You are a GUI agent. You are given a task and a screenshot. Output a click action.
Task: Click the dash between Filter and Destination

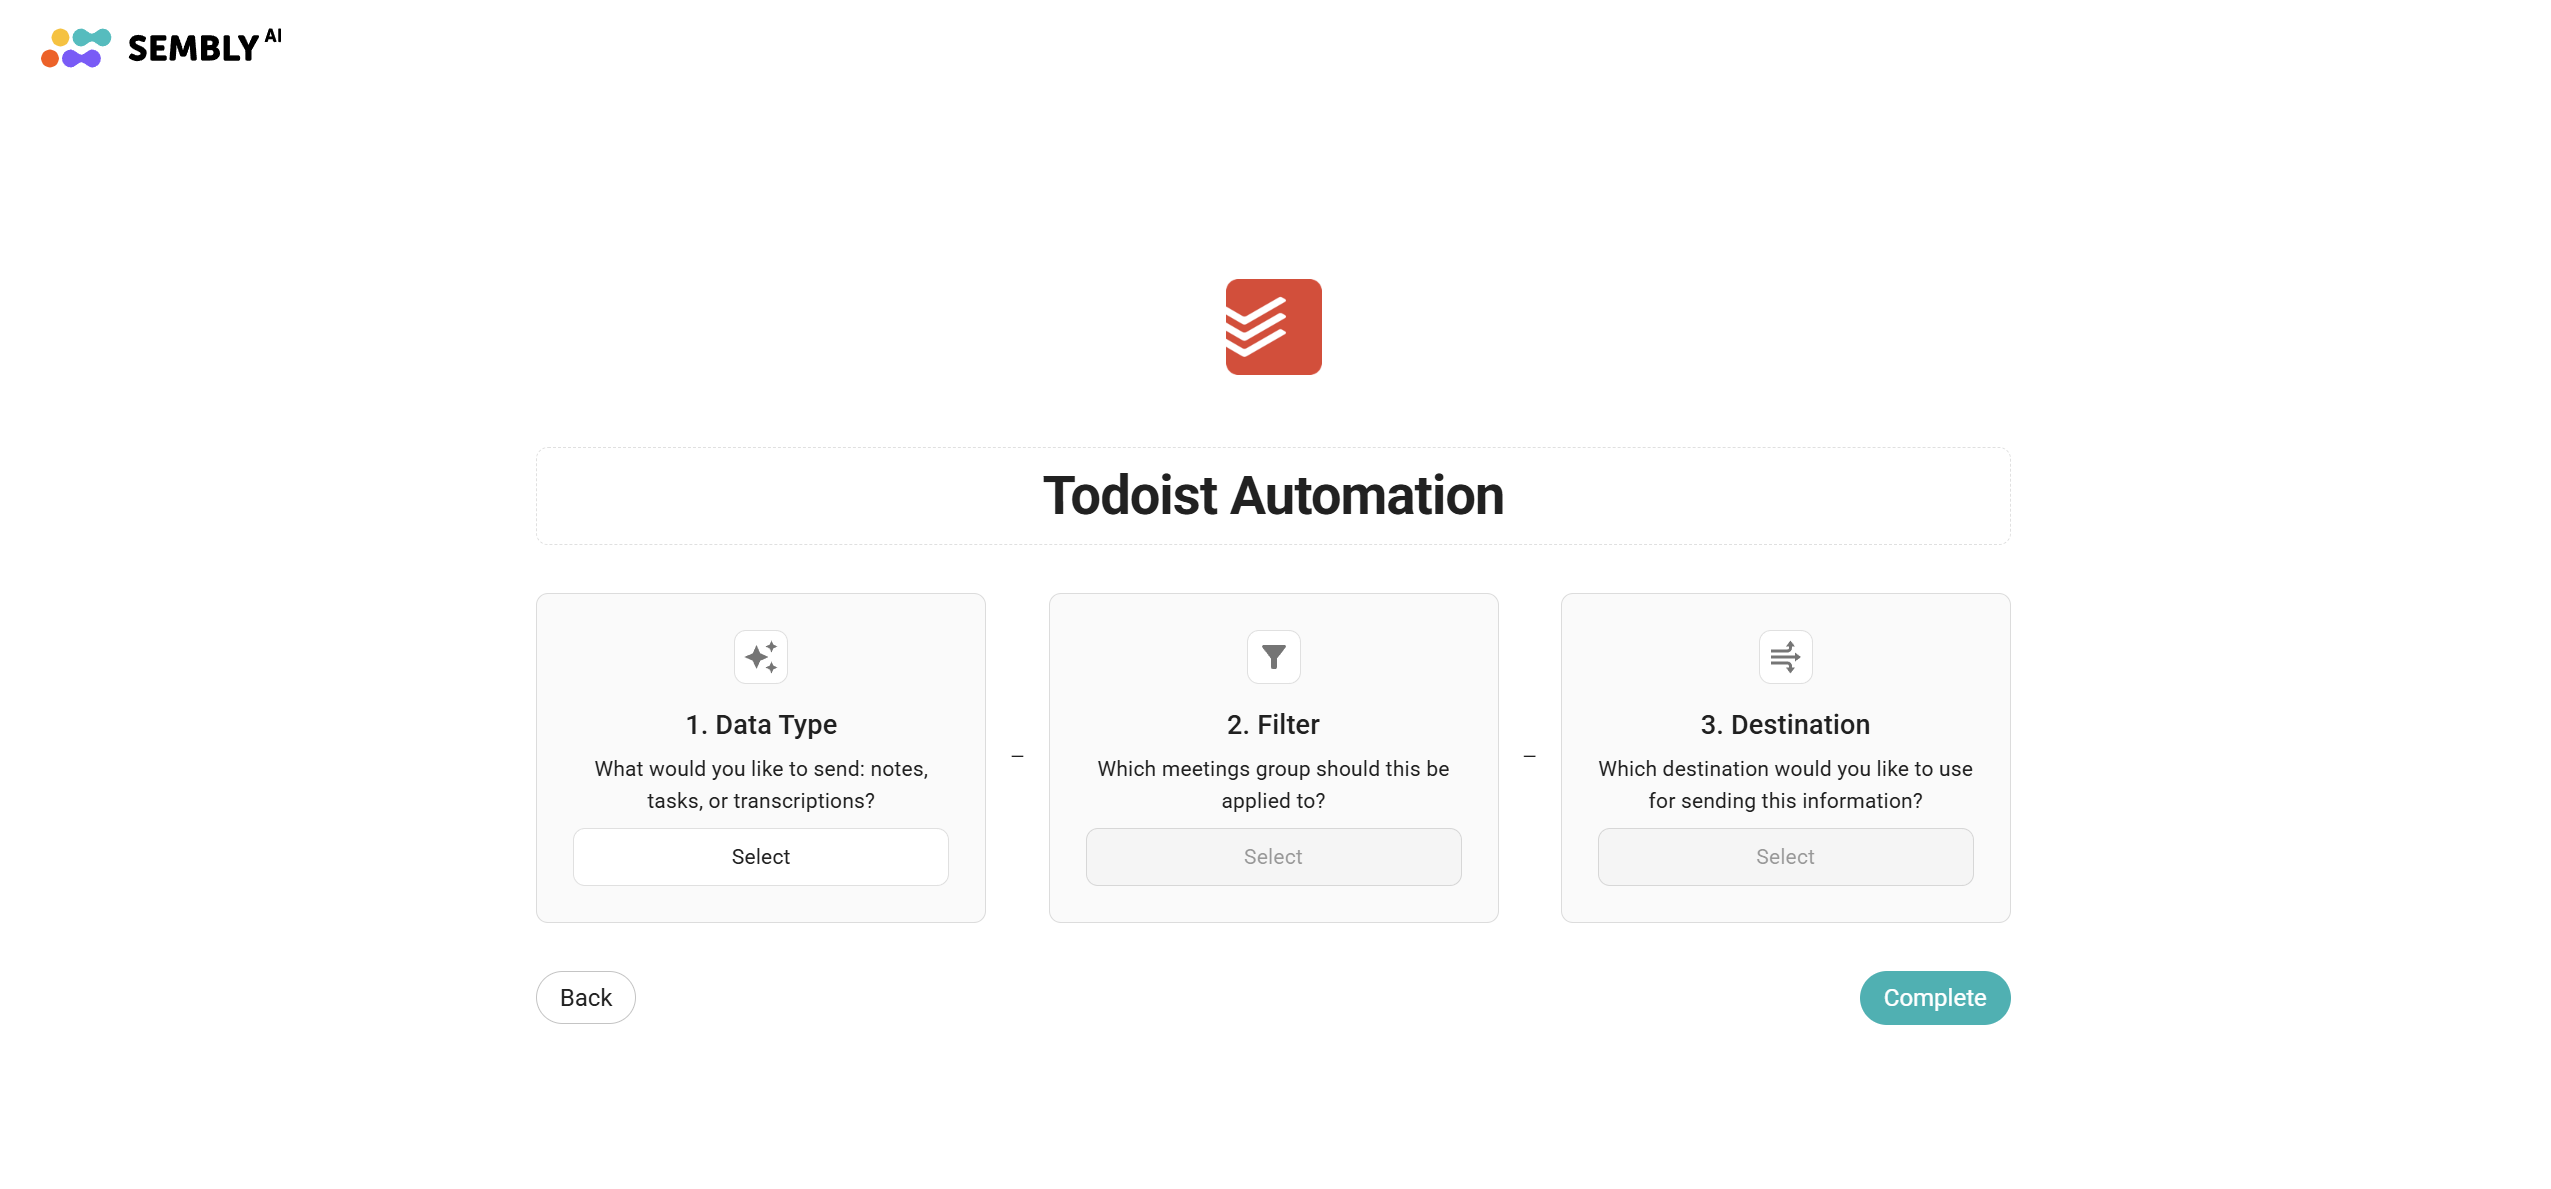(1529, 757)
